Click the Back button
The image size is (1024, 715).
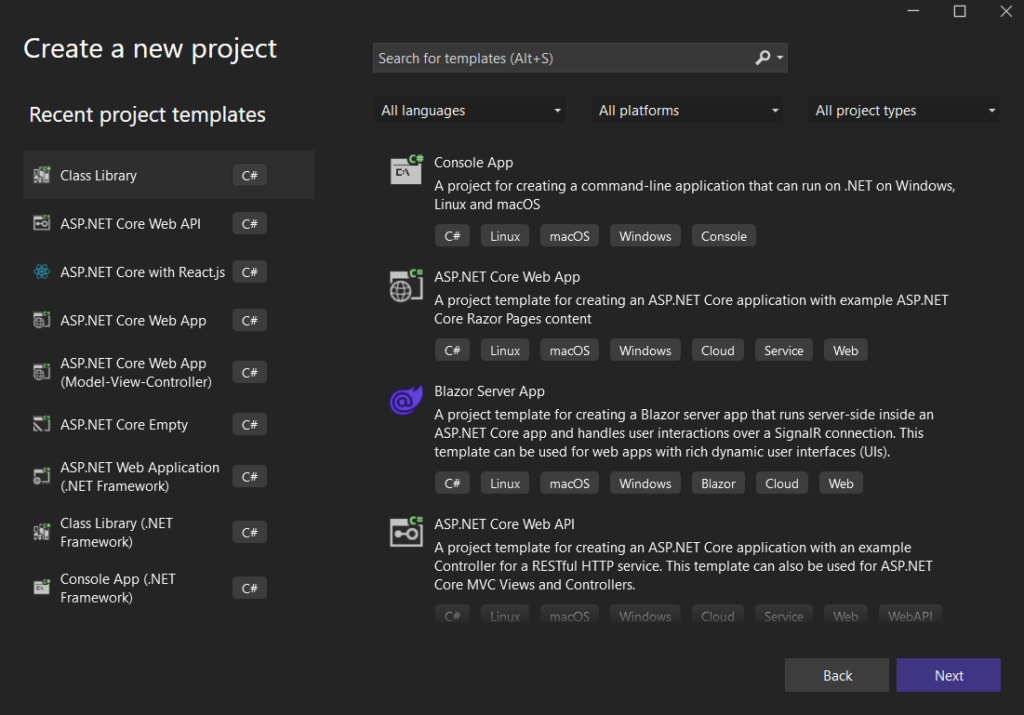836,675
